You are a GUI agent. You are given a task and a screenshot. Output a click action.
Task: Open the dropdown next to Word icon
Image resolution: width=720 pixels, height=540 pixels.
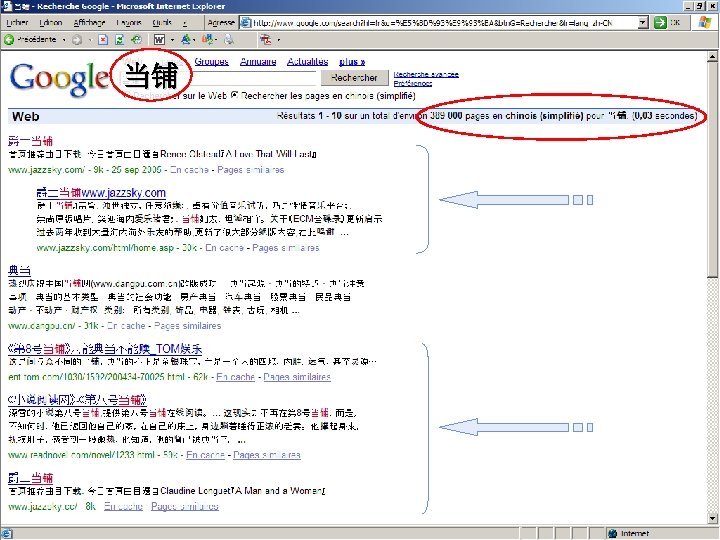point(172,40)
